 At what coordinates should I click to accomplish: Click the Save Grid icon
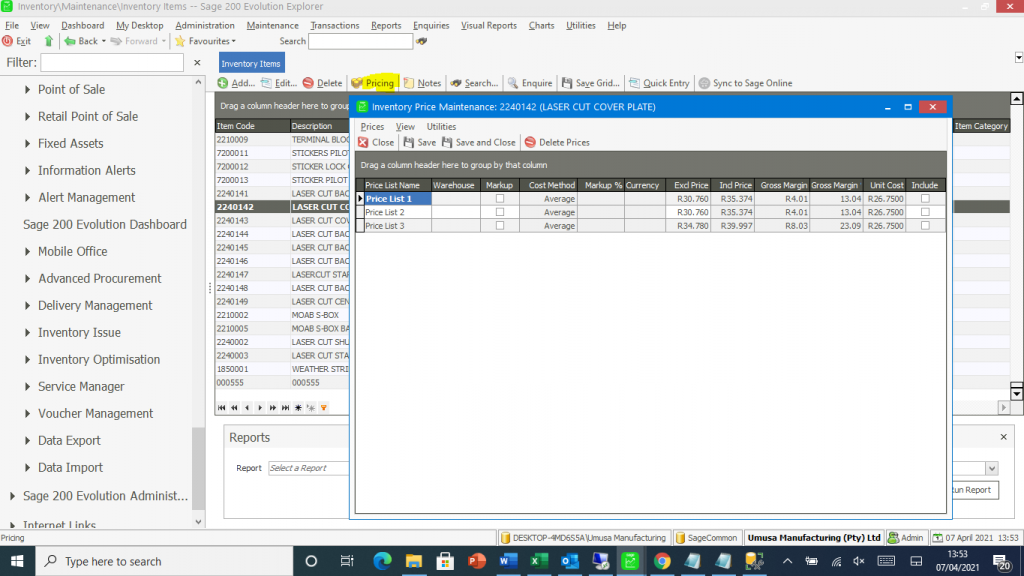567,83
